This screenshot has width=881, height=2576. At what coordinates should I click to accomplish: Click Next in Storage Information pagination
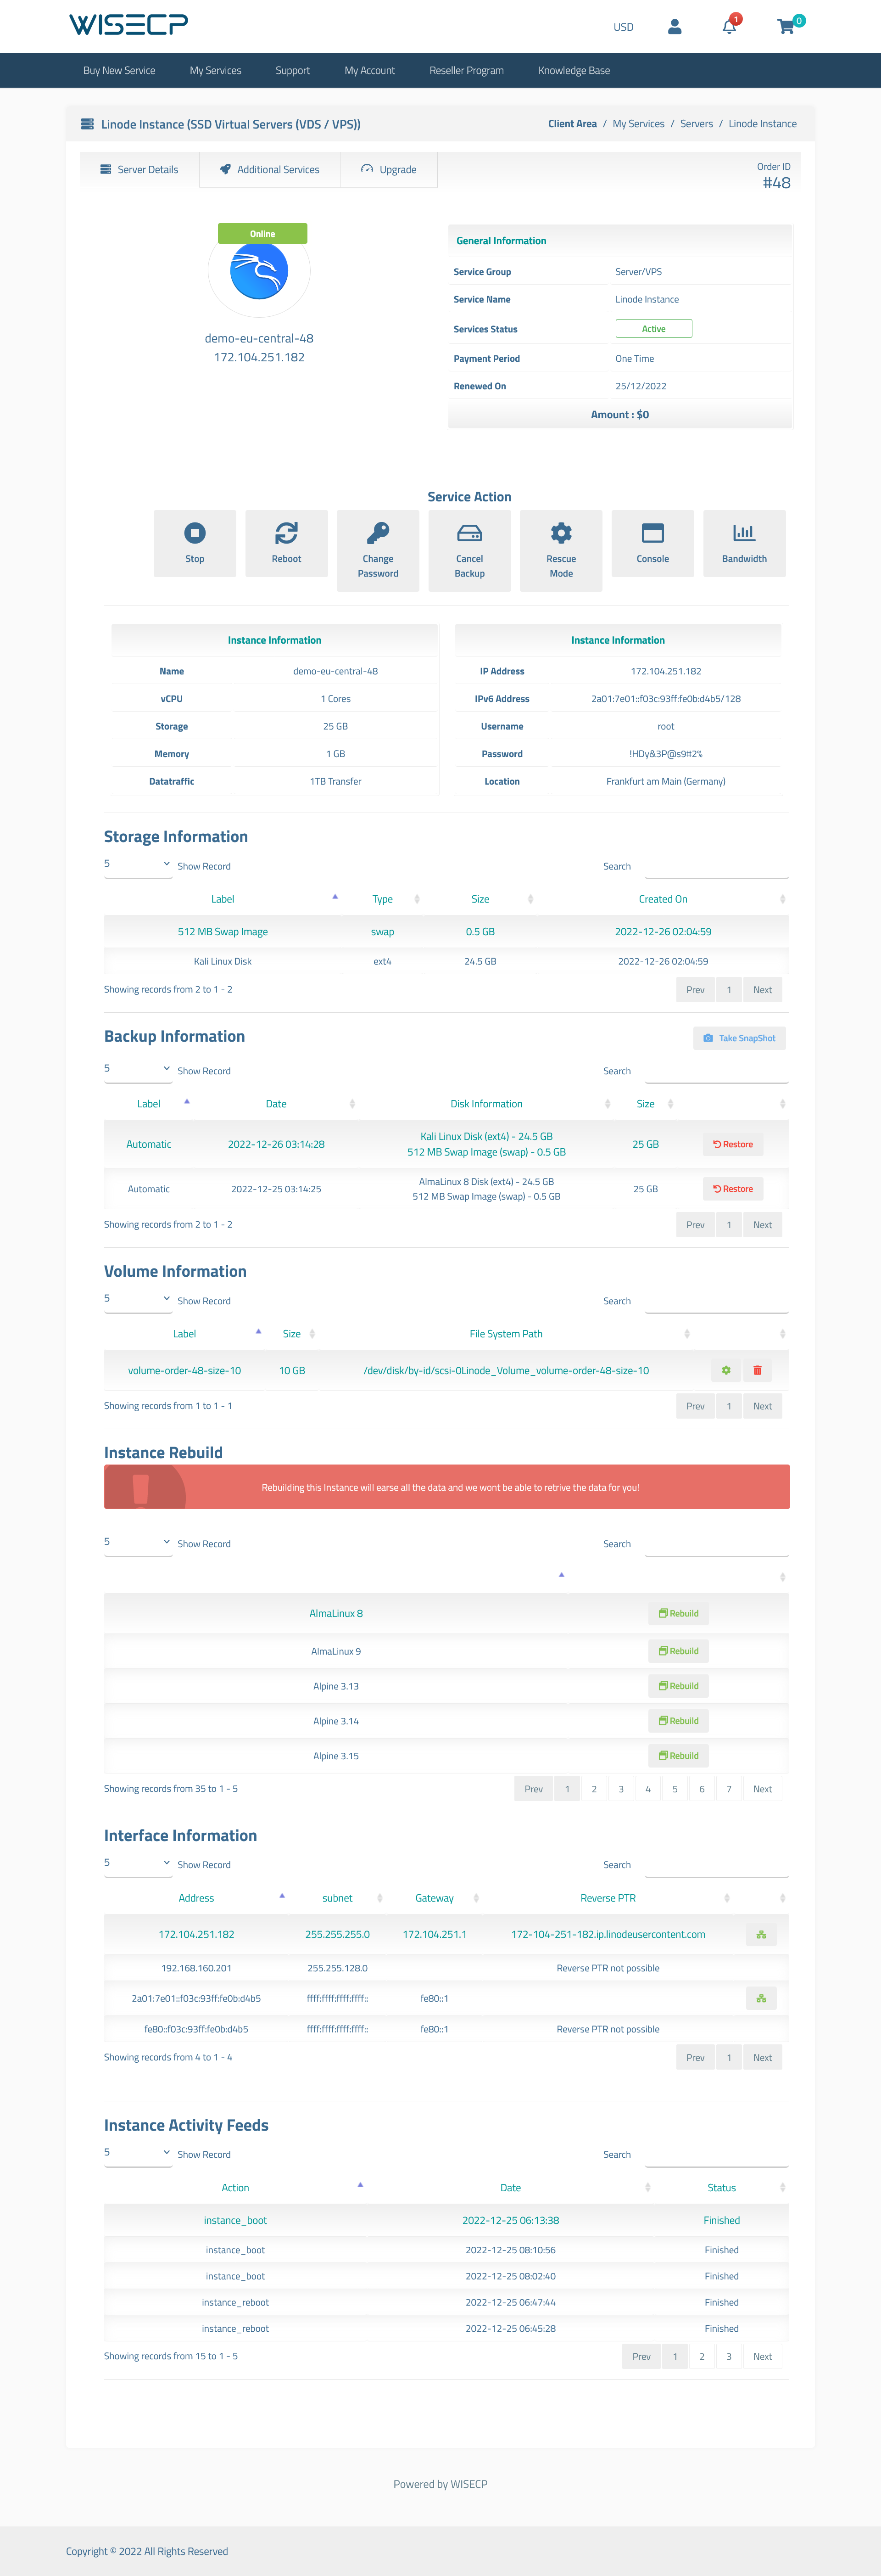tap(762, 990)
